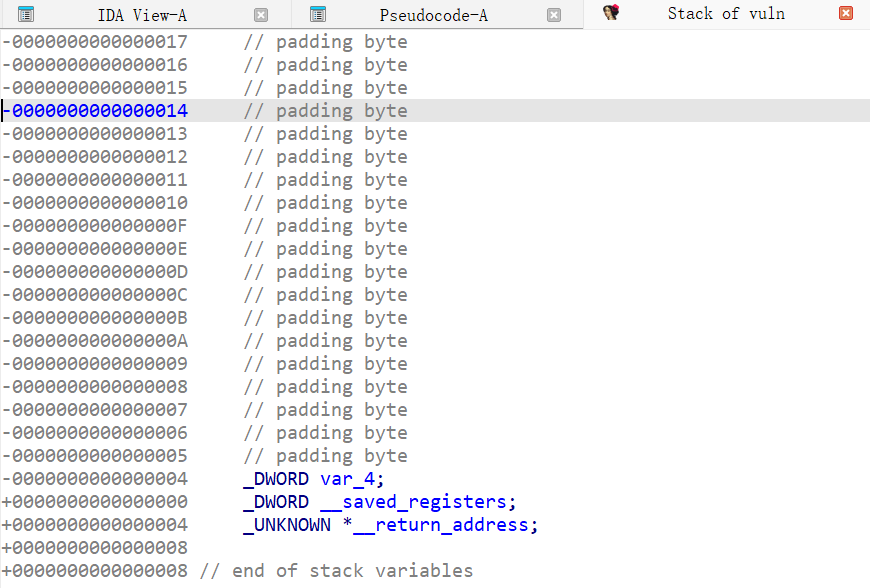870x588 pixels.
Task: Click stack offset -000000000000000A
Action: (95, 341)
